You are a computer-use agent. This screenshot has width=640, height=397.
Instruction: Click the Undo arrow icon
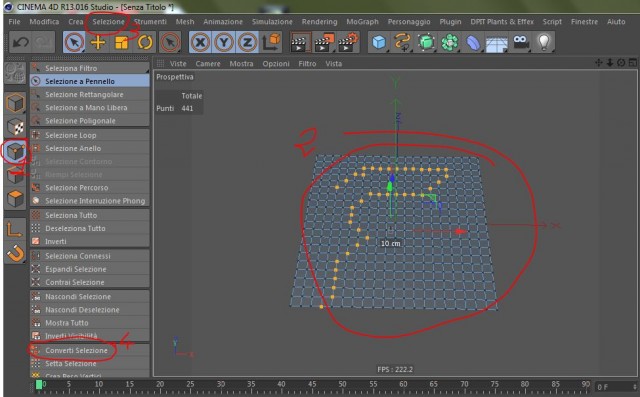20,42
